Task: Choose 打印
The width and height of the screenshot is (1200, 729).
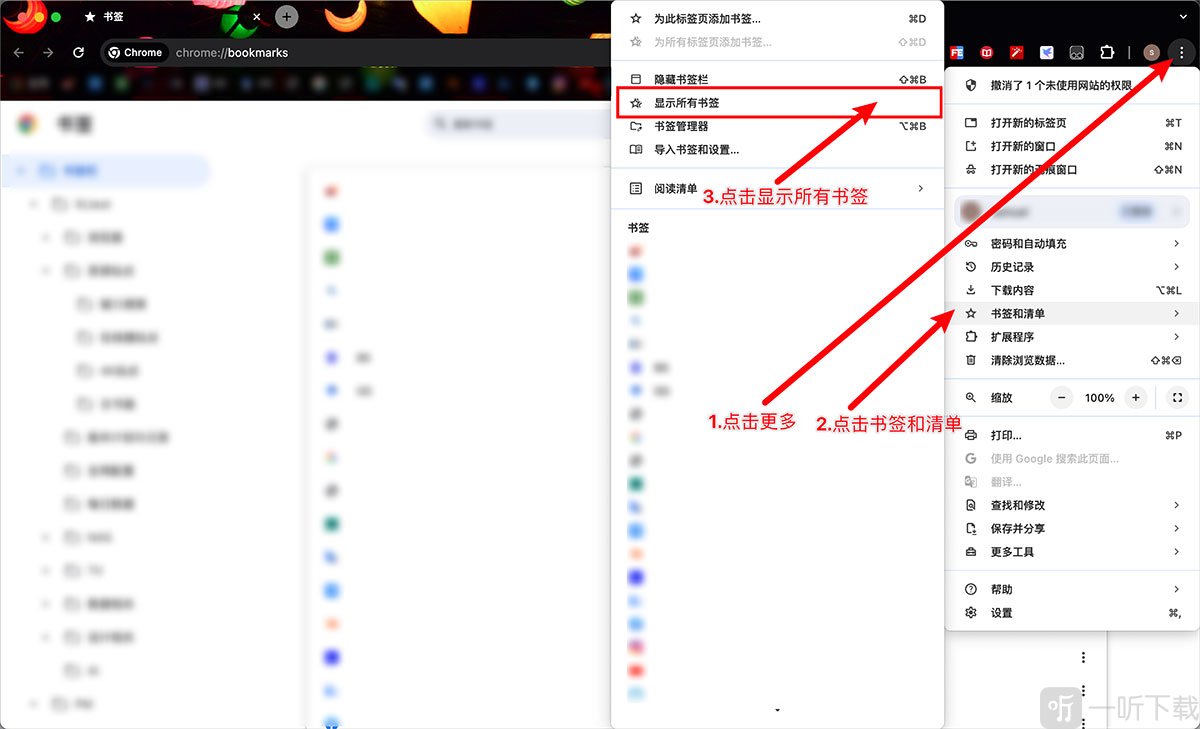Action: point(1073,435)
